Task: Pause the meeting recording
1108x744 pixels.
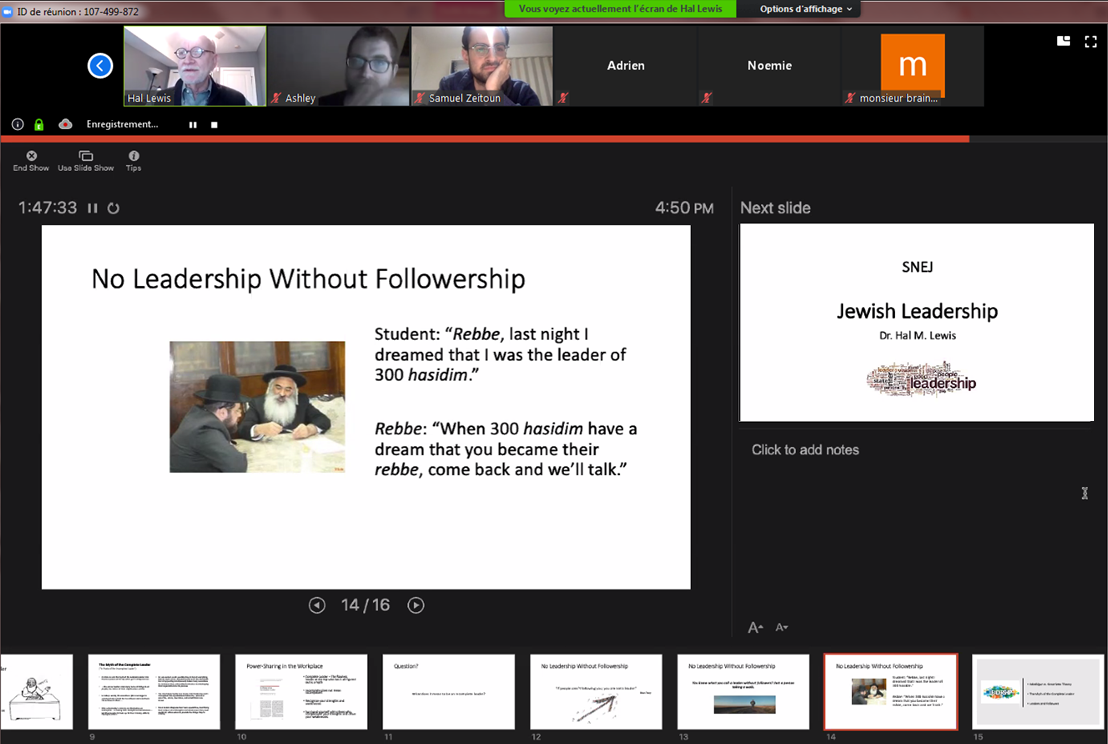Action: (193, 125)
